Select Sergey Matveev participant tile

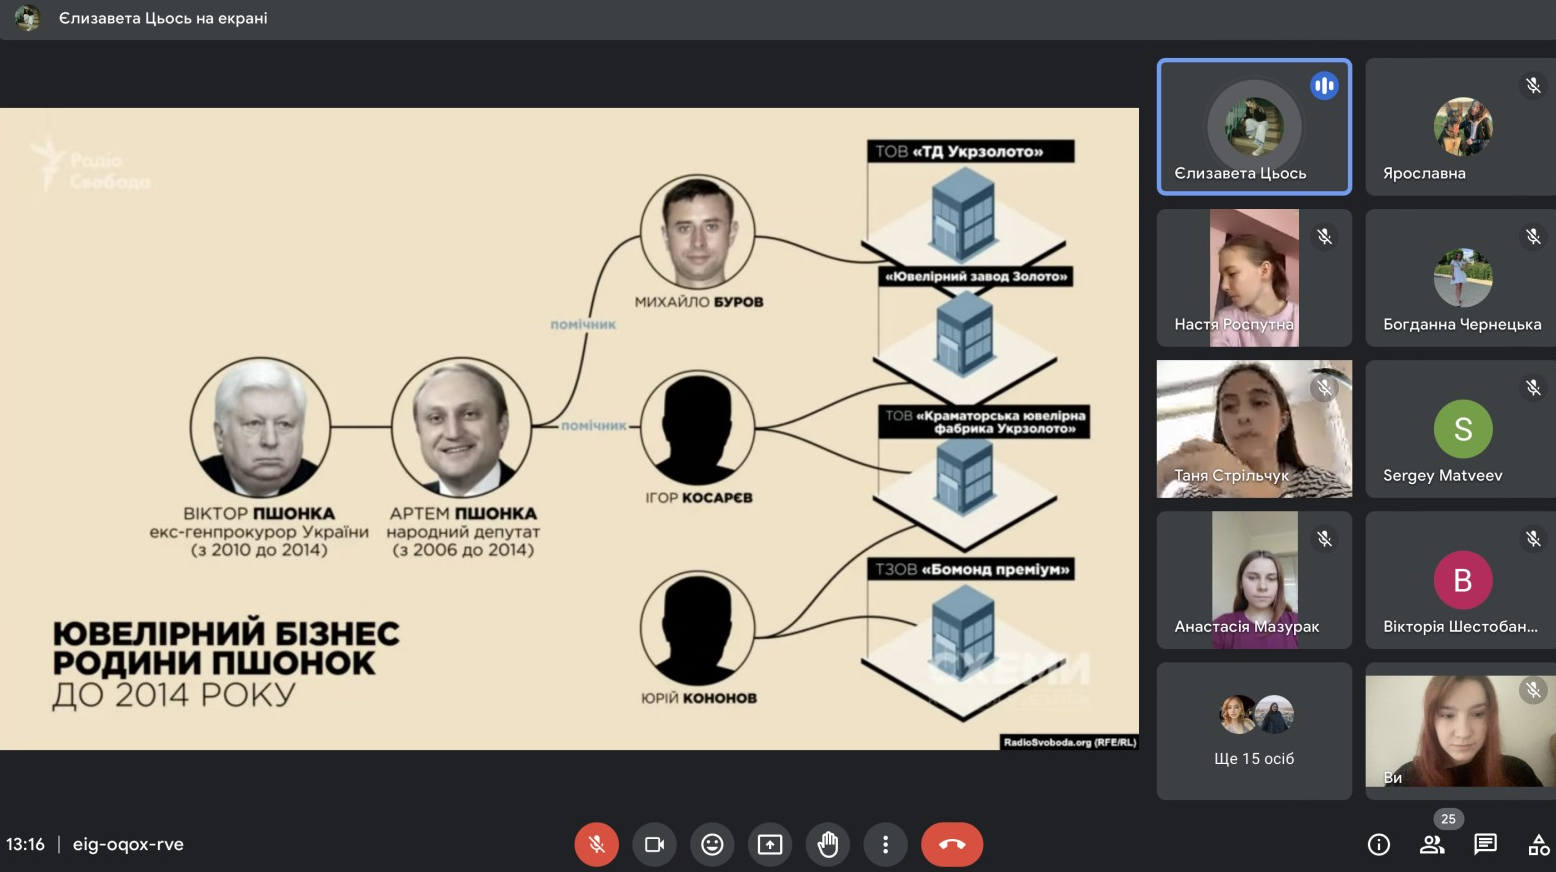[x=1461, y=429]
